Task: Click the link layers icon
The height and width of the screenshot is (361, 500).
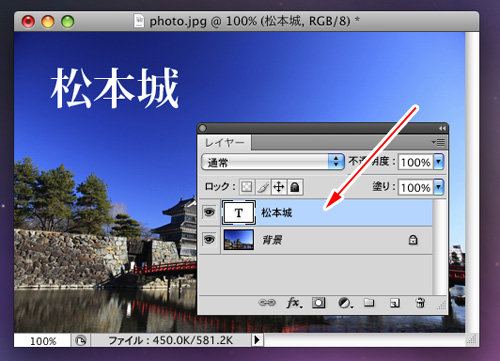Action: 267,303
